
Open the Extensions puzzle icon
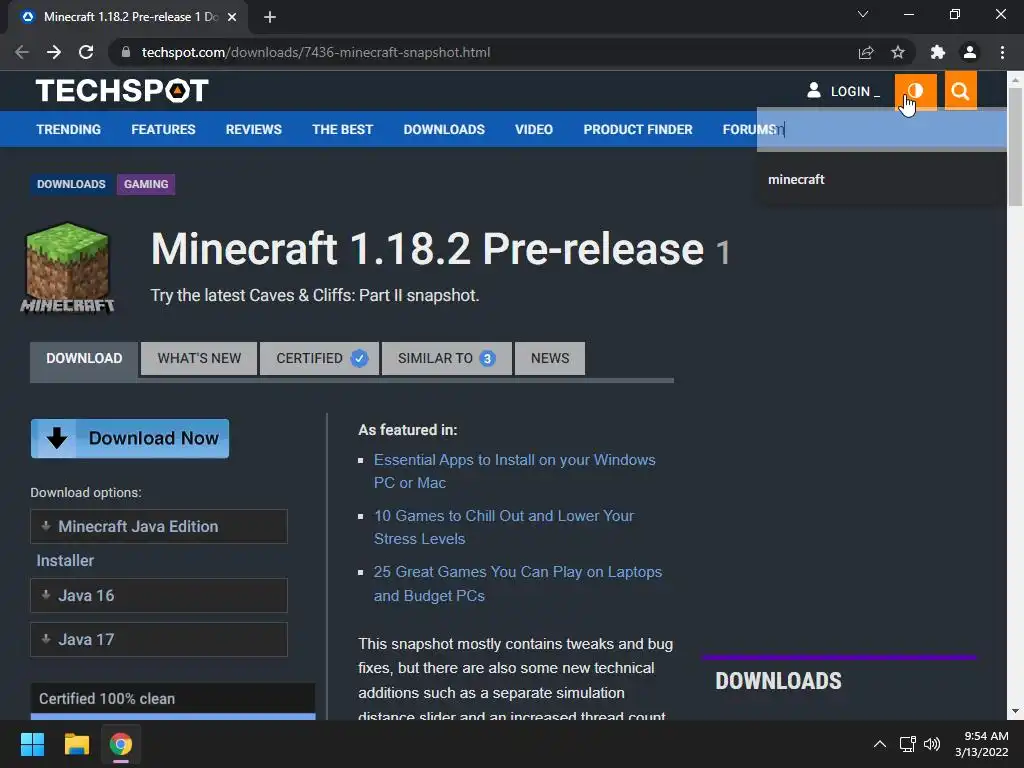coord(938,52)
